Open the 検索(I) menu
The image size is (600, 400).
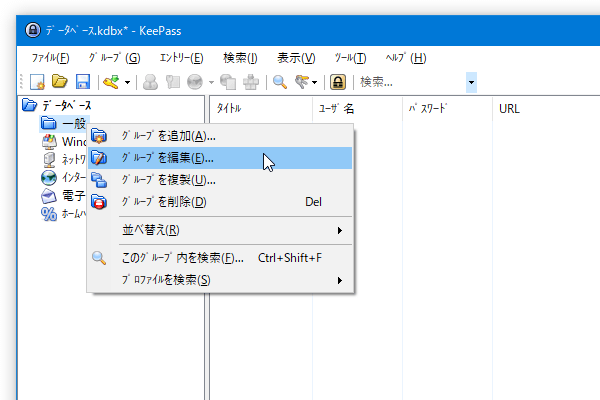pos(240,58)
